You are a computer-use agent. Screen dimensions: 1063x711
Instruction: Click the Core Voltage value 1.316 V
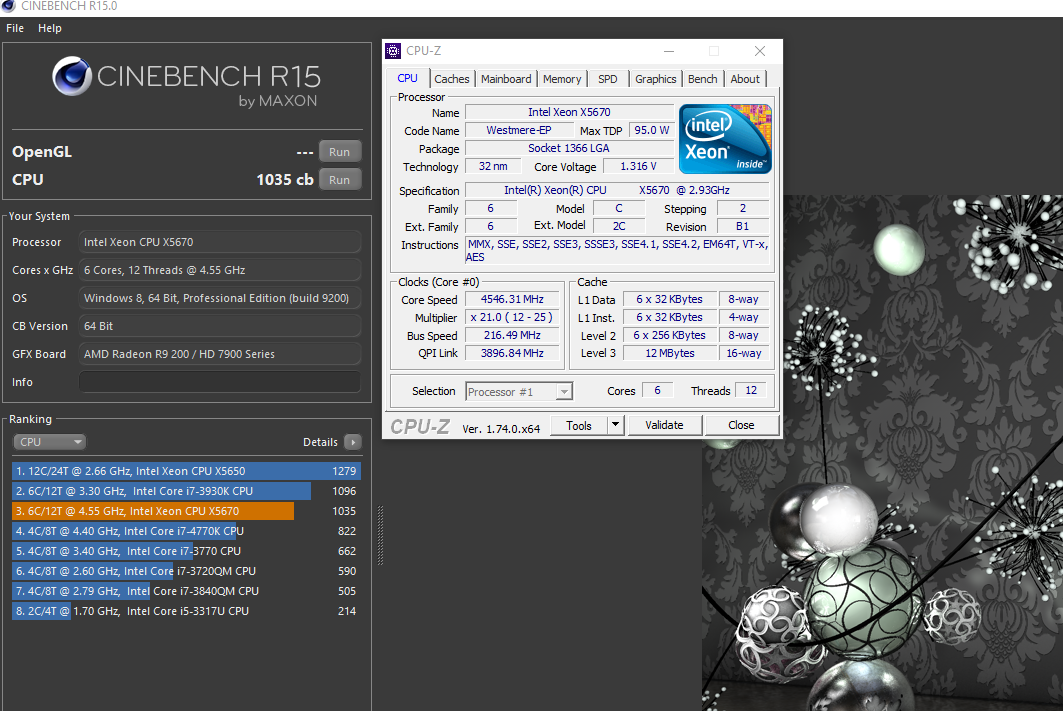[x=638, y=166]
